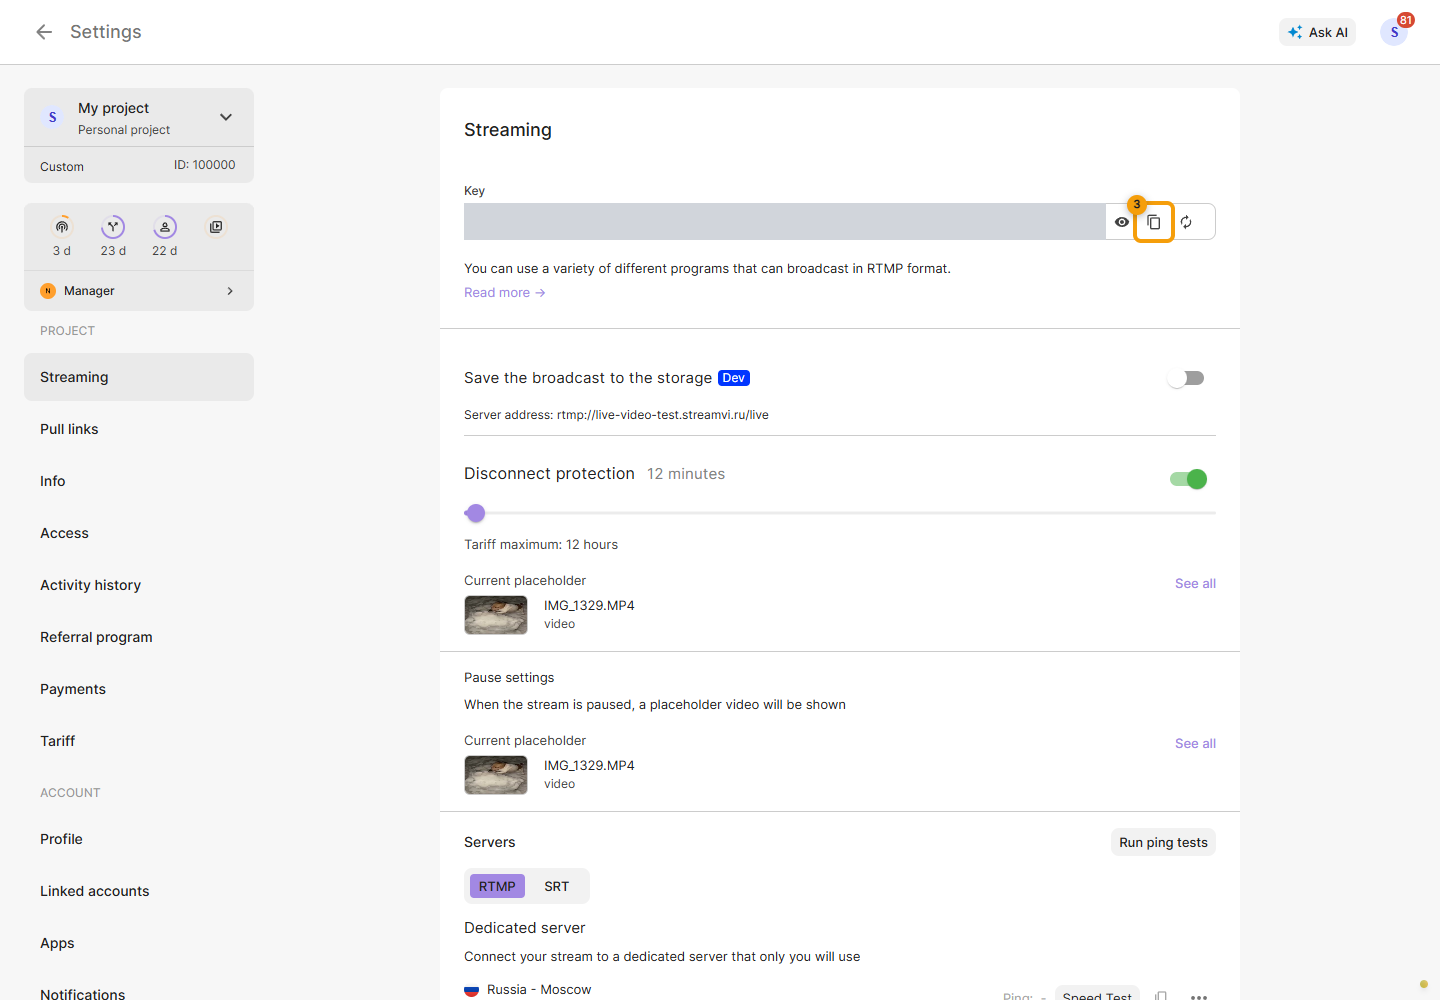Open Referral program page
The image size is (1440, 1000).
coord(139,637)
